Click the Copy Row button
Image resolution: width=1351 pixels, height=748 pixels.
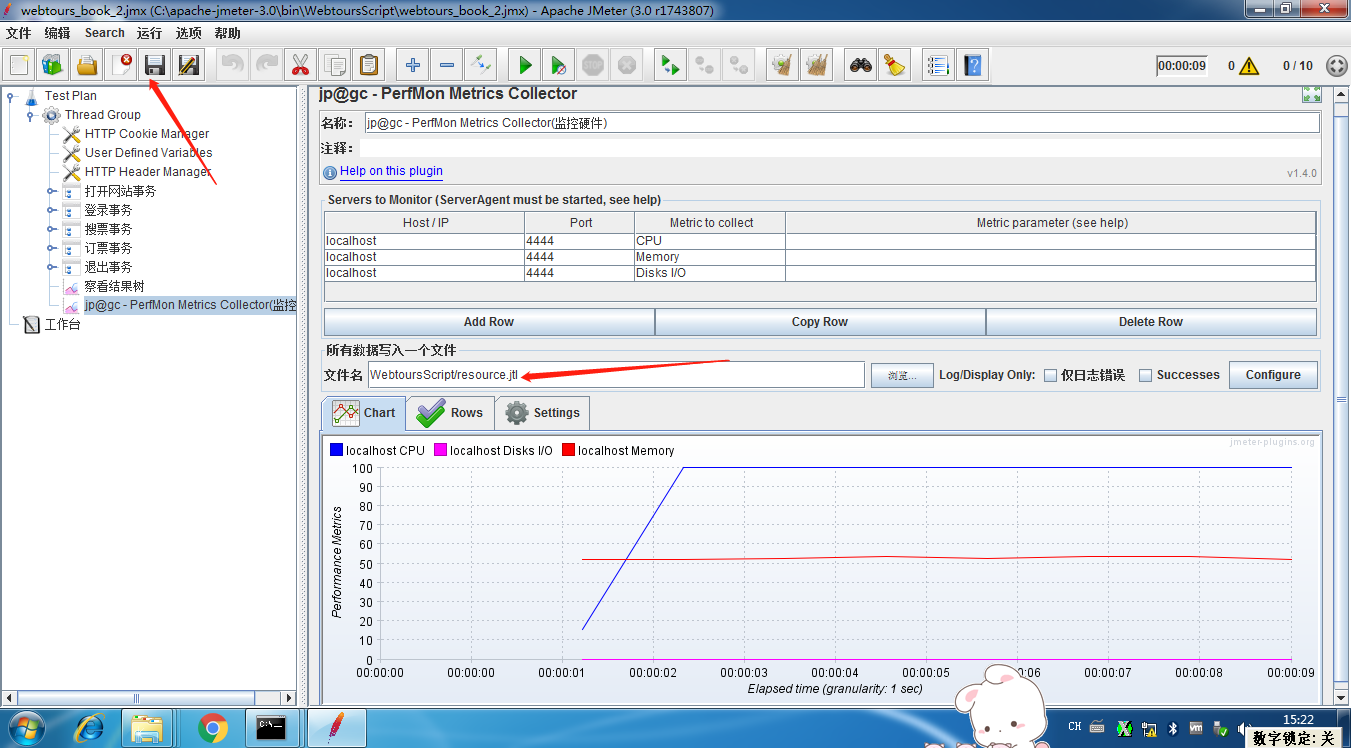820,322
